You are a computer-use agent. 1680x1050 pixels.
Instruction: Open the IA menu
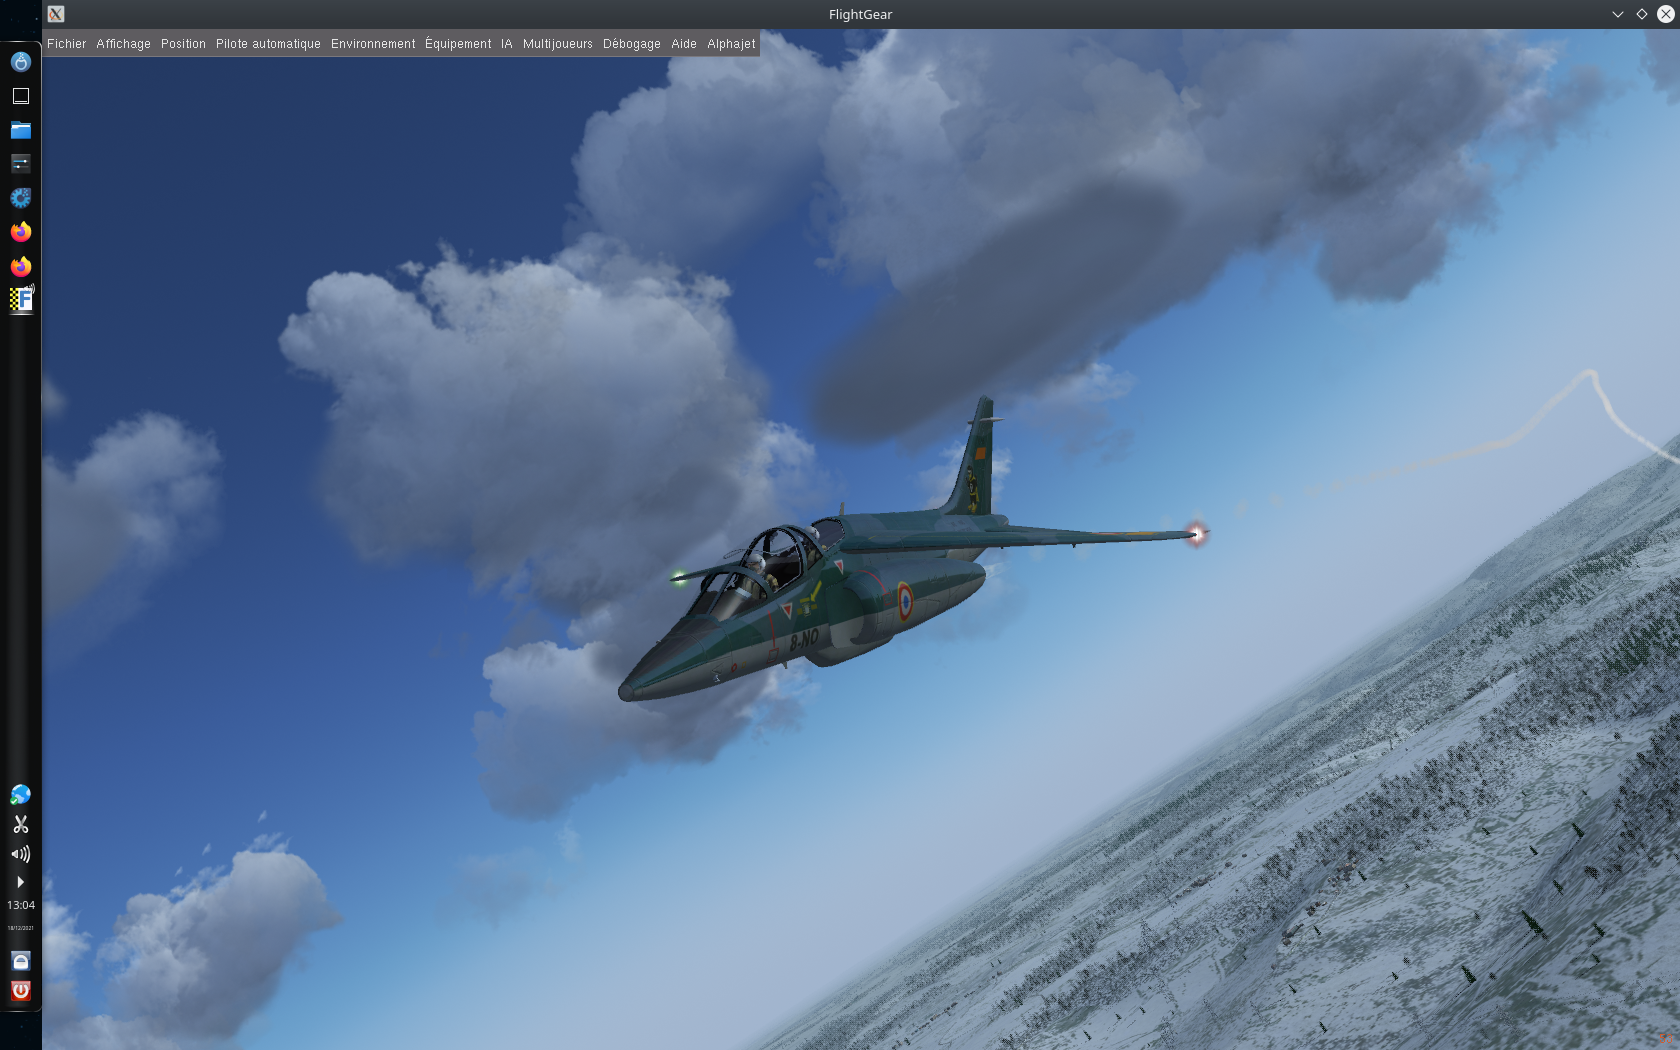(507, 44)
